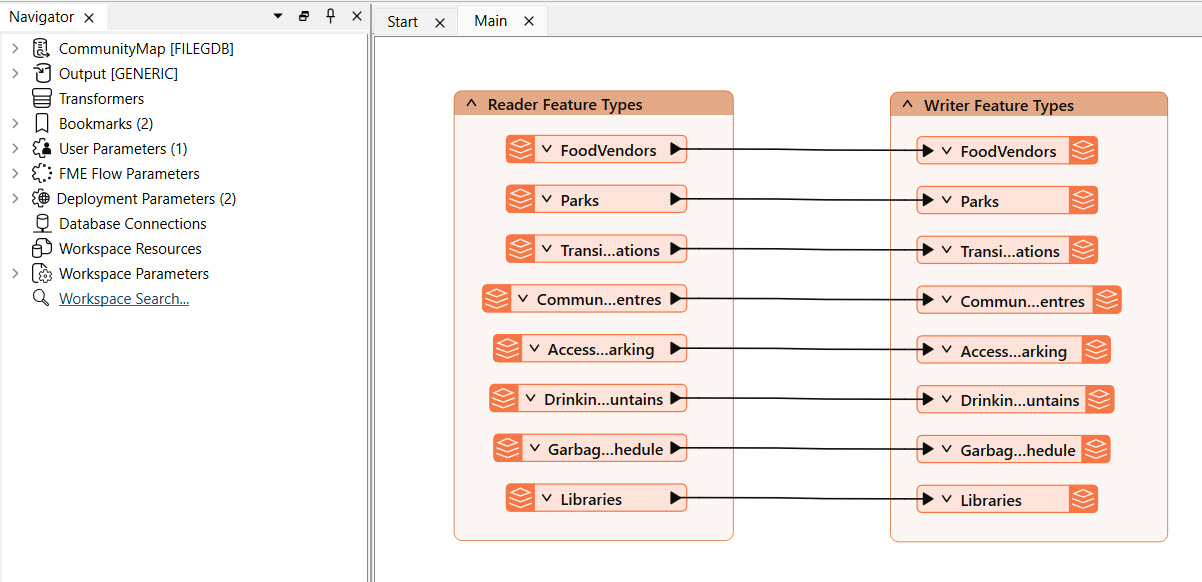Screen dimensions: 1202x582
Task: Click the Database Connections icon
Action: click(x=41, y=224)
